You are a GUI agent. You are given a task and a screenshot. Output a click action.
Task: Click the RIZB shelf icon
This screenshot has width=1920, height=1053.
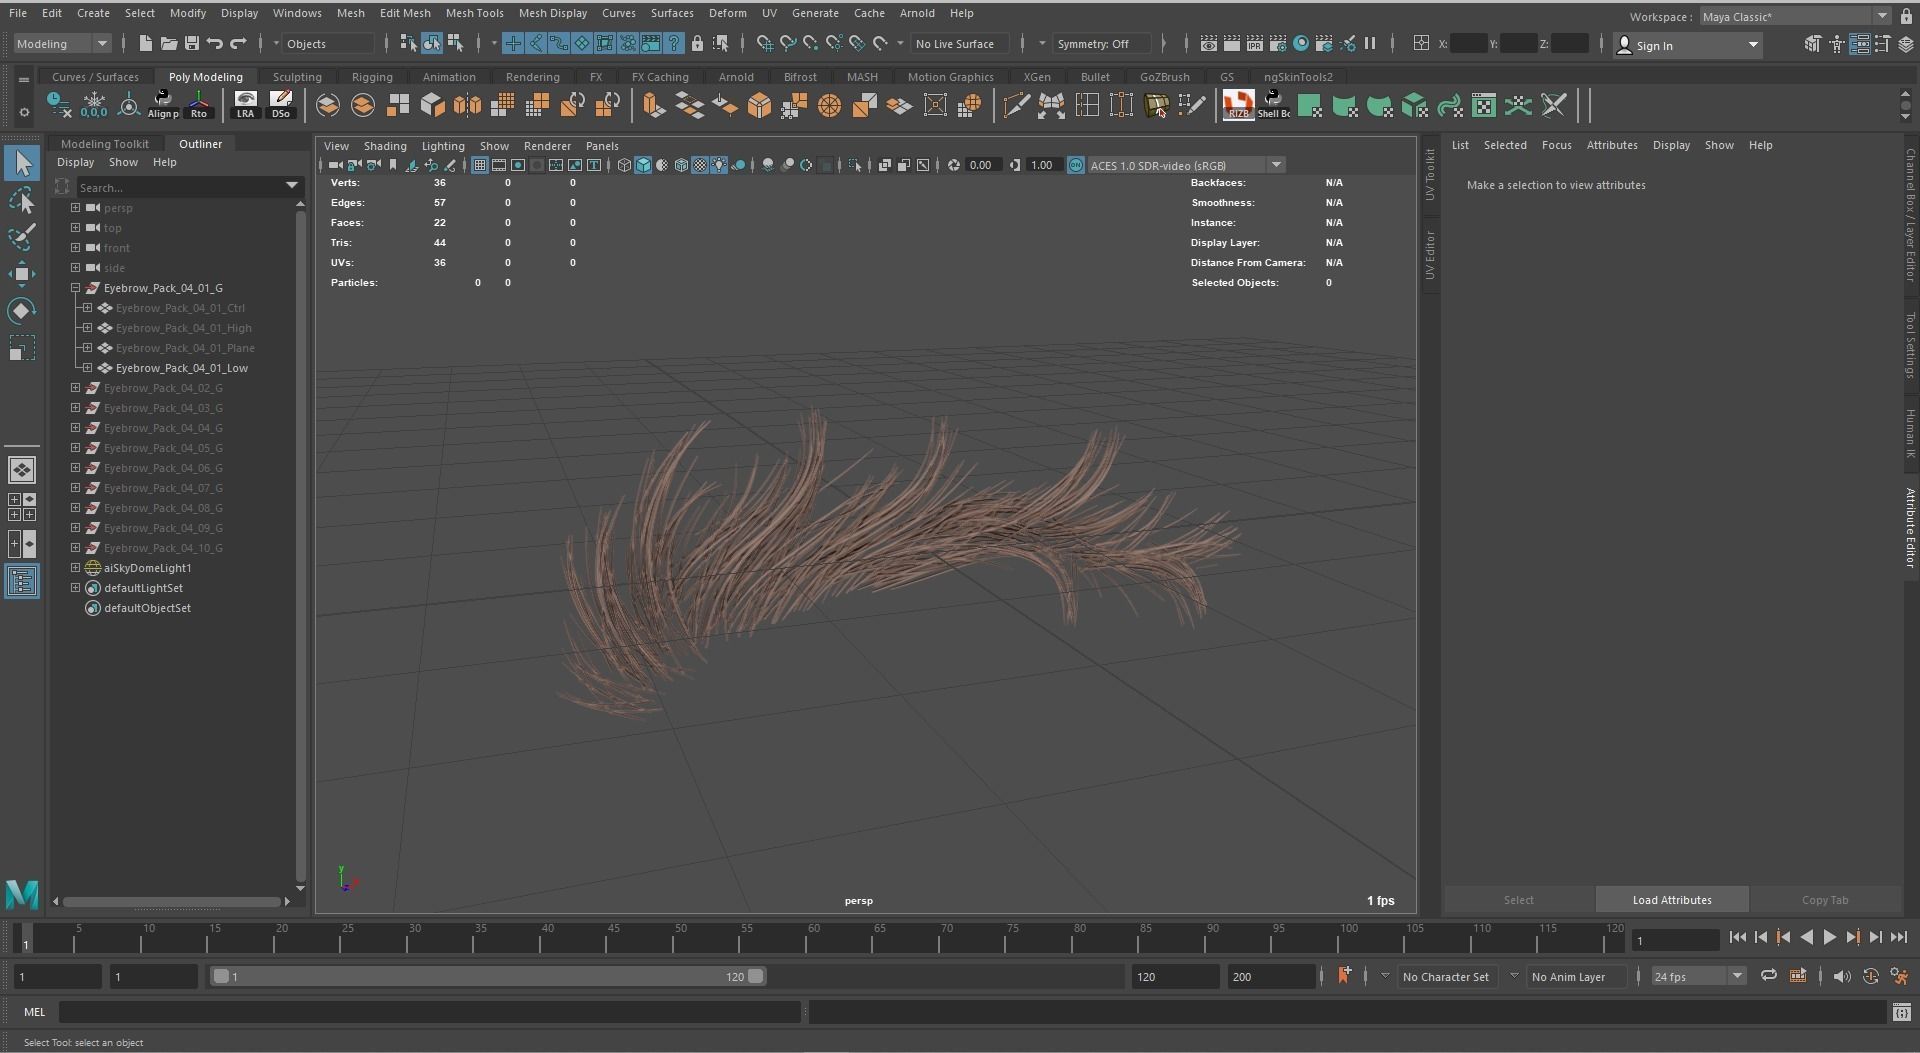[1238, 104]
